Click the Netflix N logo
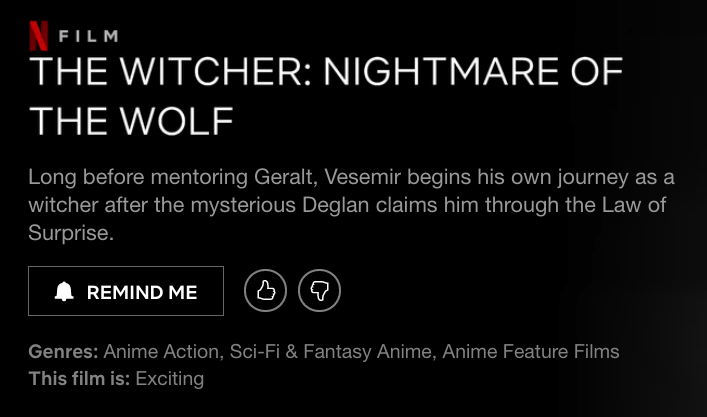Viewport: 707px width, 417px height. pyautogui.click(x=39, y=36)
